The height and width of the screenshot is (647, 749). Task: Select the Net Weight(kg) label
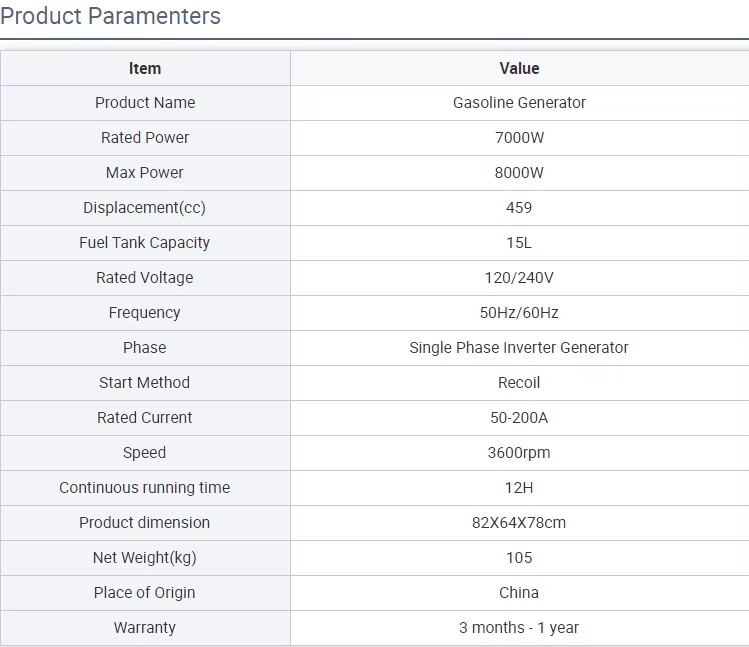tap(145, 558)
